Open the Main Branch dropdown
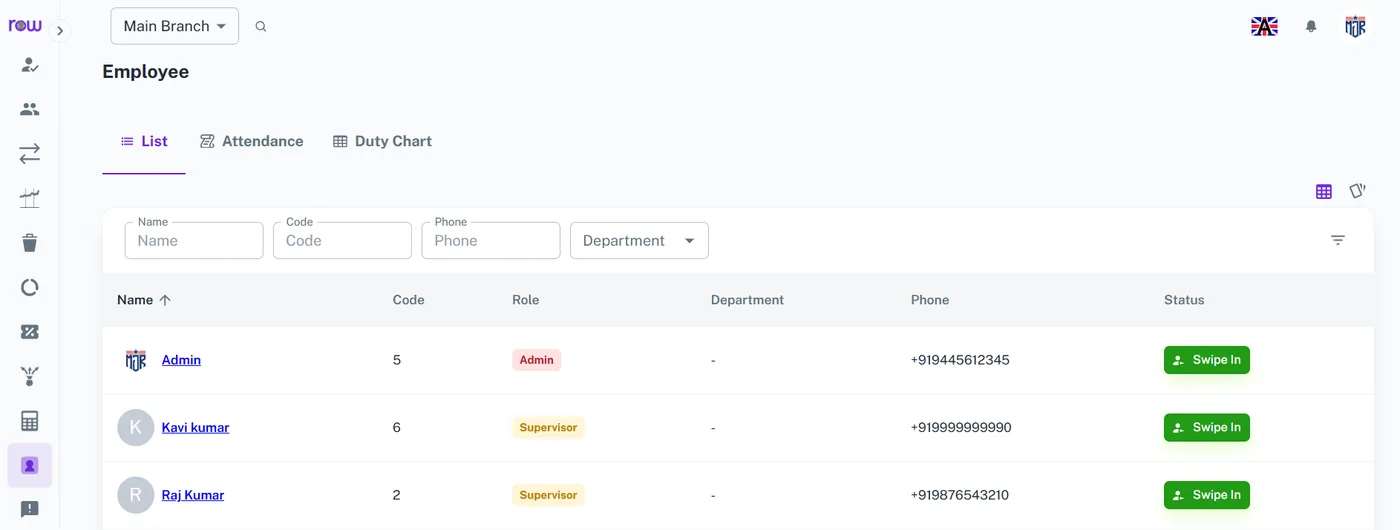Image resolution: width=1400 pixels, height=530 pixels. (175, 26)
